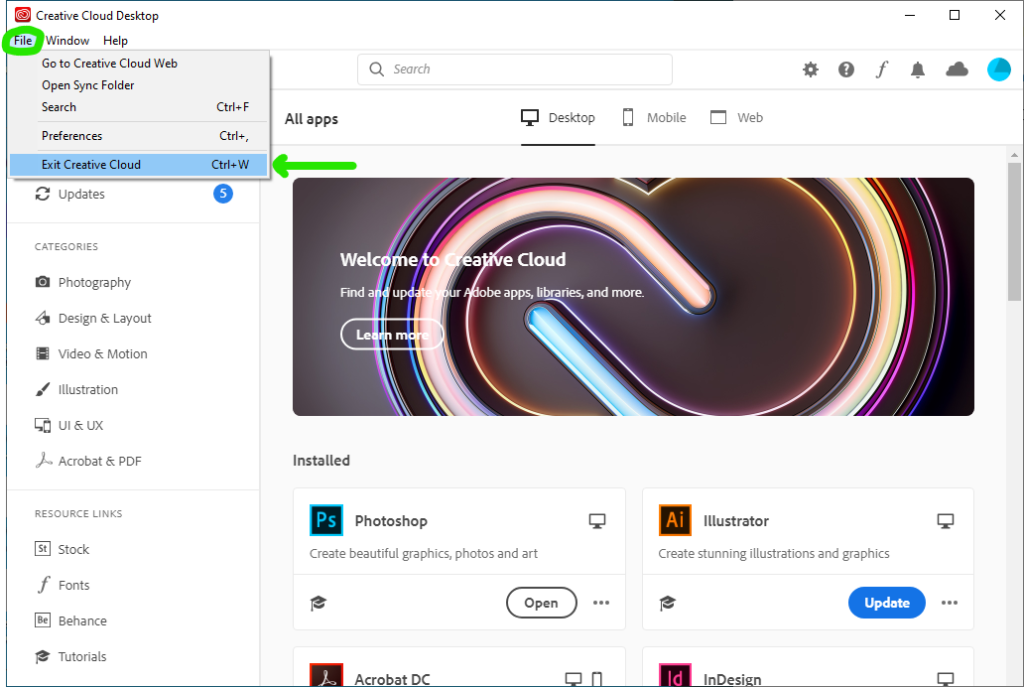Screen dimensions: 1024x687
Task: Click the Illustration category icon
Action: point(42,389)
